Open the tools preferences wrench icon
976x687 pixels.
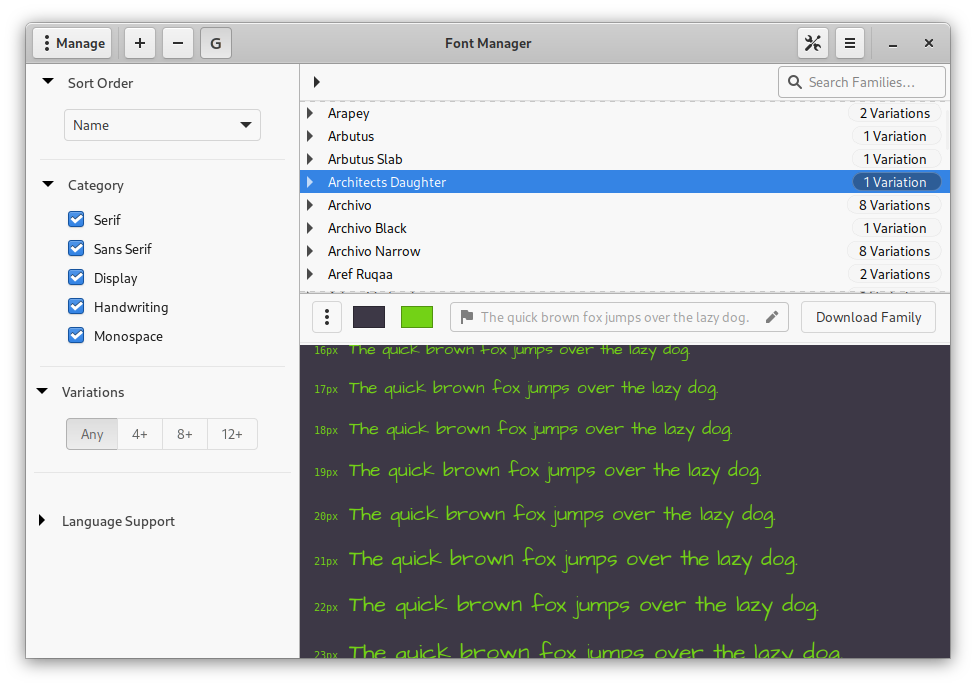812,43
